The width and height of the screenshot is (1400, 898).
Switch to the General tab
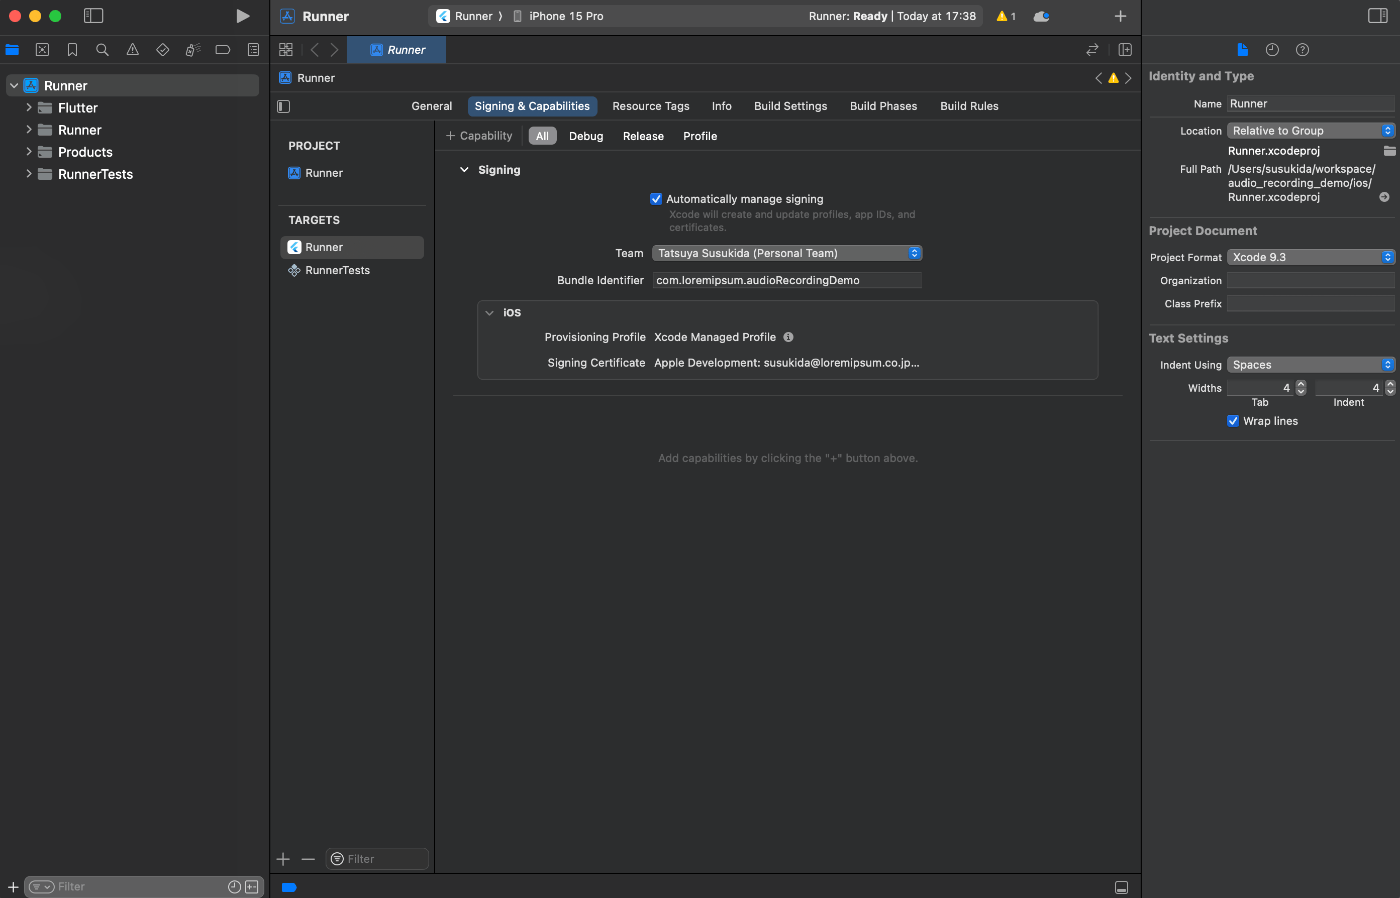pyautogui.click(x=432, y=106)
